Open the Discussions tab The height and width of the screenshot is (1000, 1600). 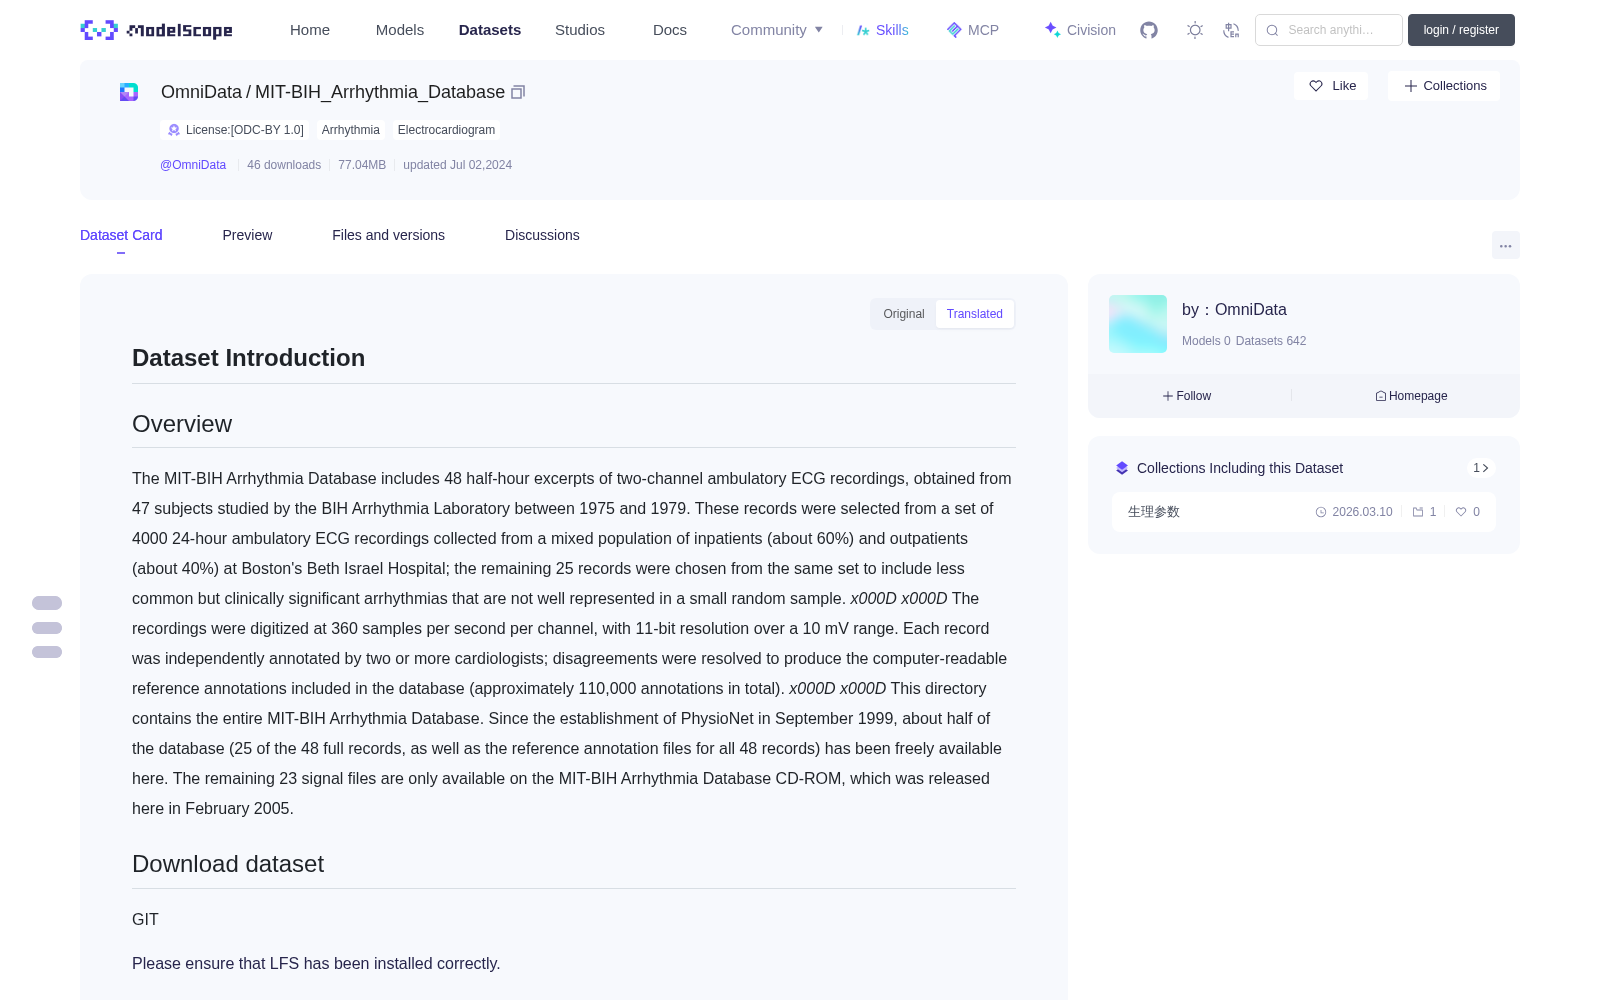542,235
